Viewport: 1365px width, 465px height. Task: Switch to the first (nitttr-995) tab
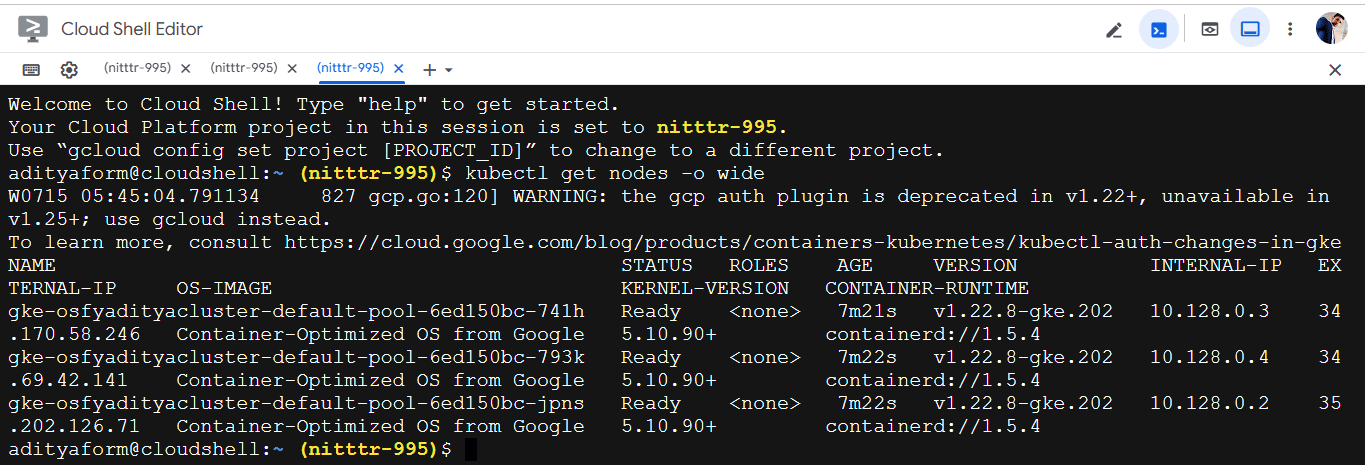pos(137,68)
